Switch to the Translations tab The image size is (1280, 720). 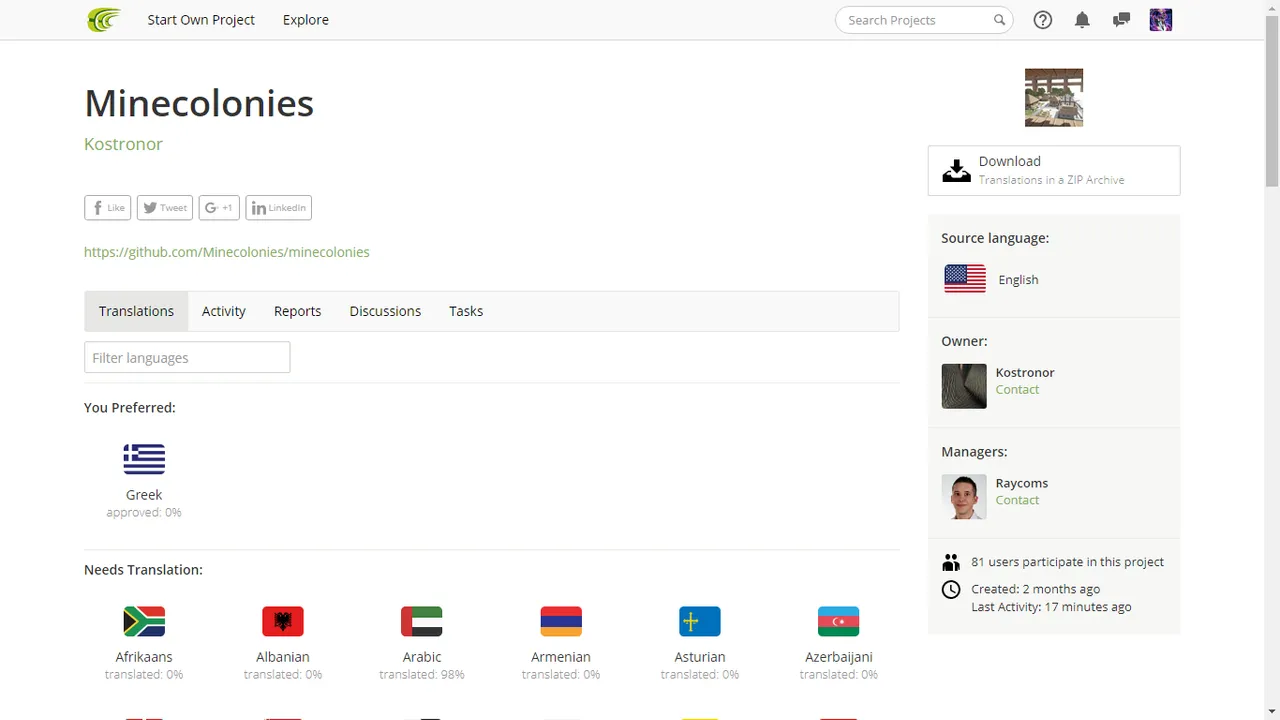click(136, 311)
